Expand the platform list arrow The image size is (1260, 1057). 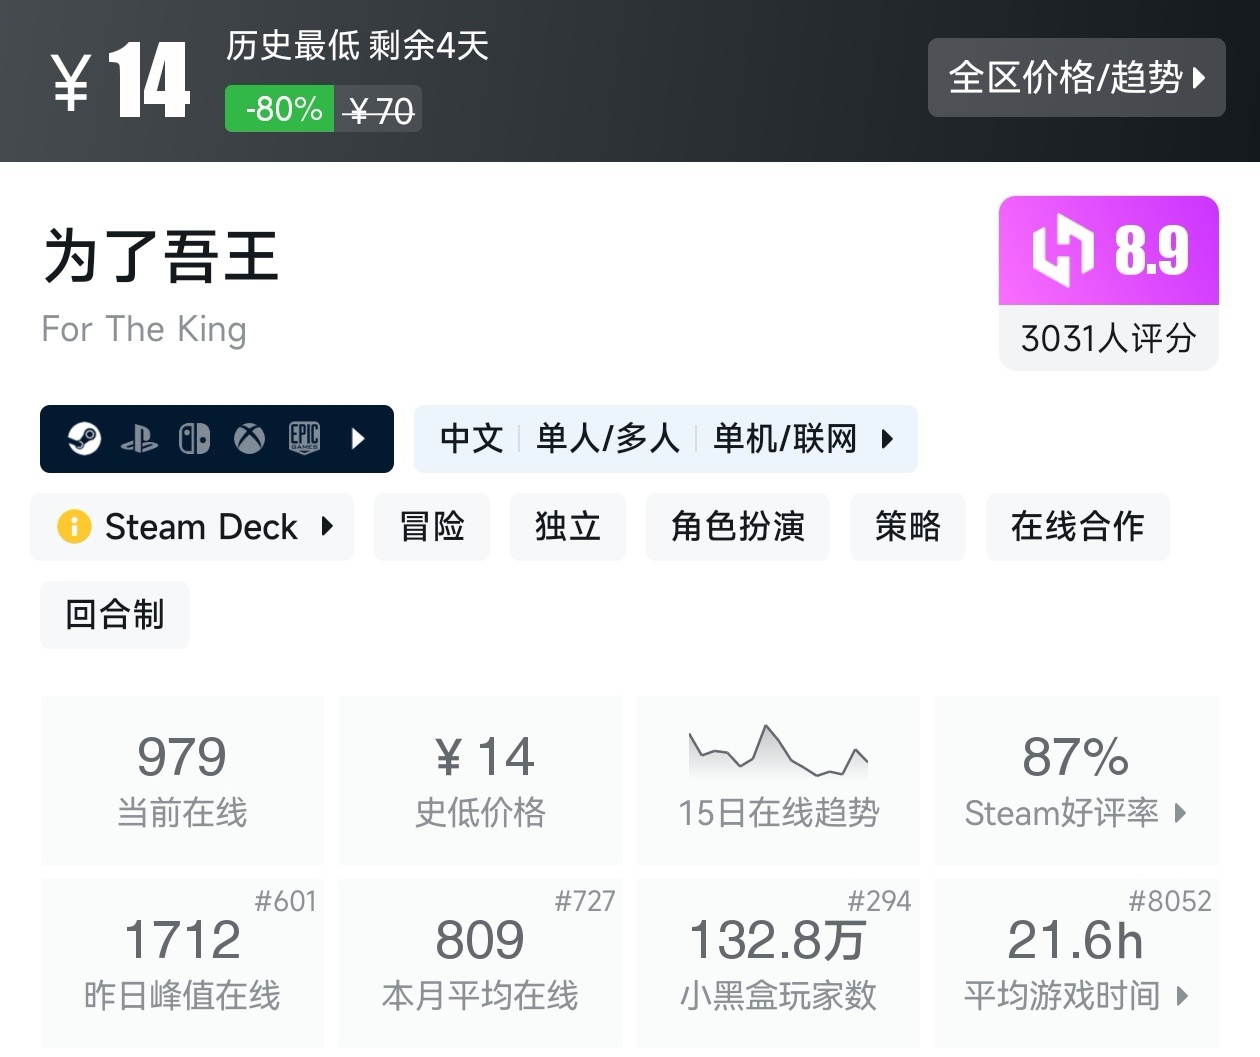point(358,438)
